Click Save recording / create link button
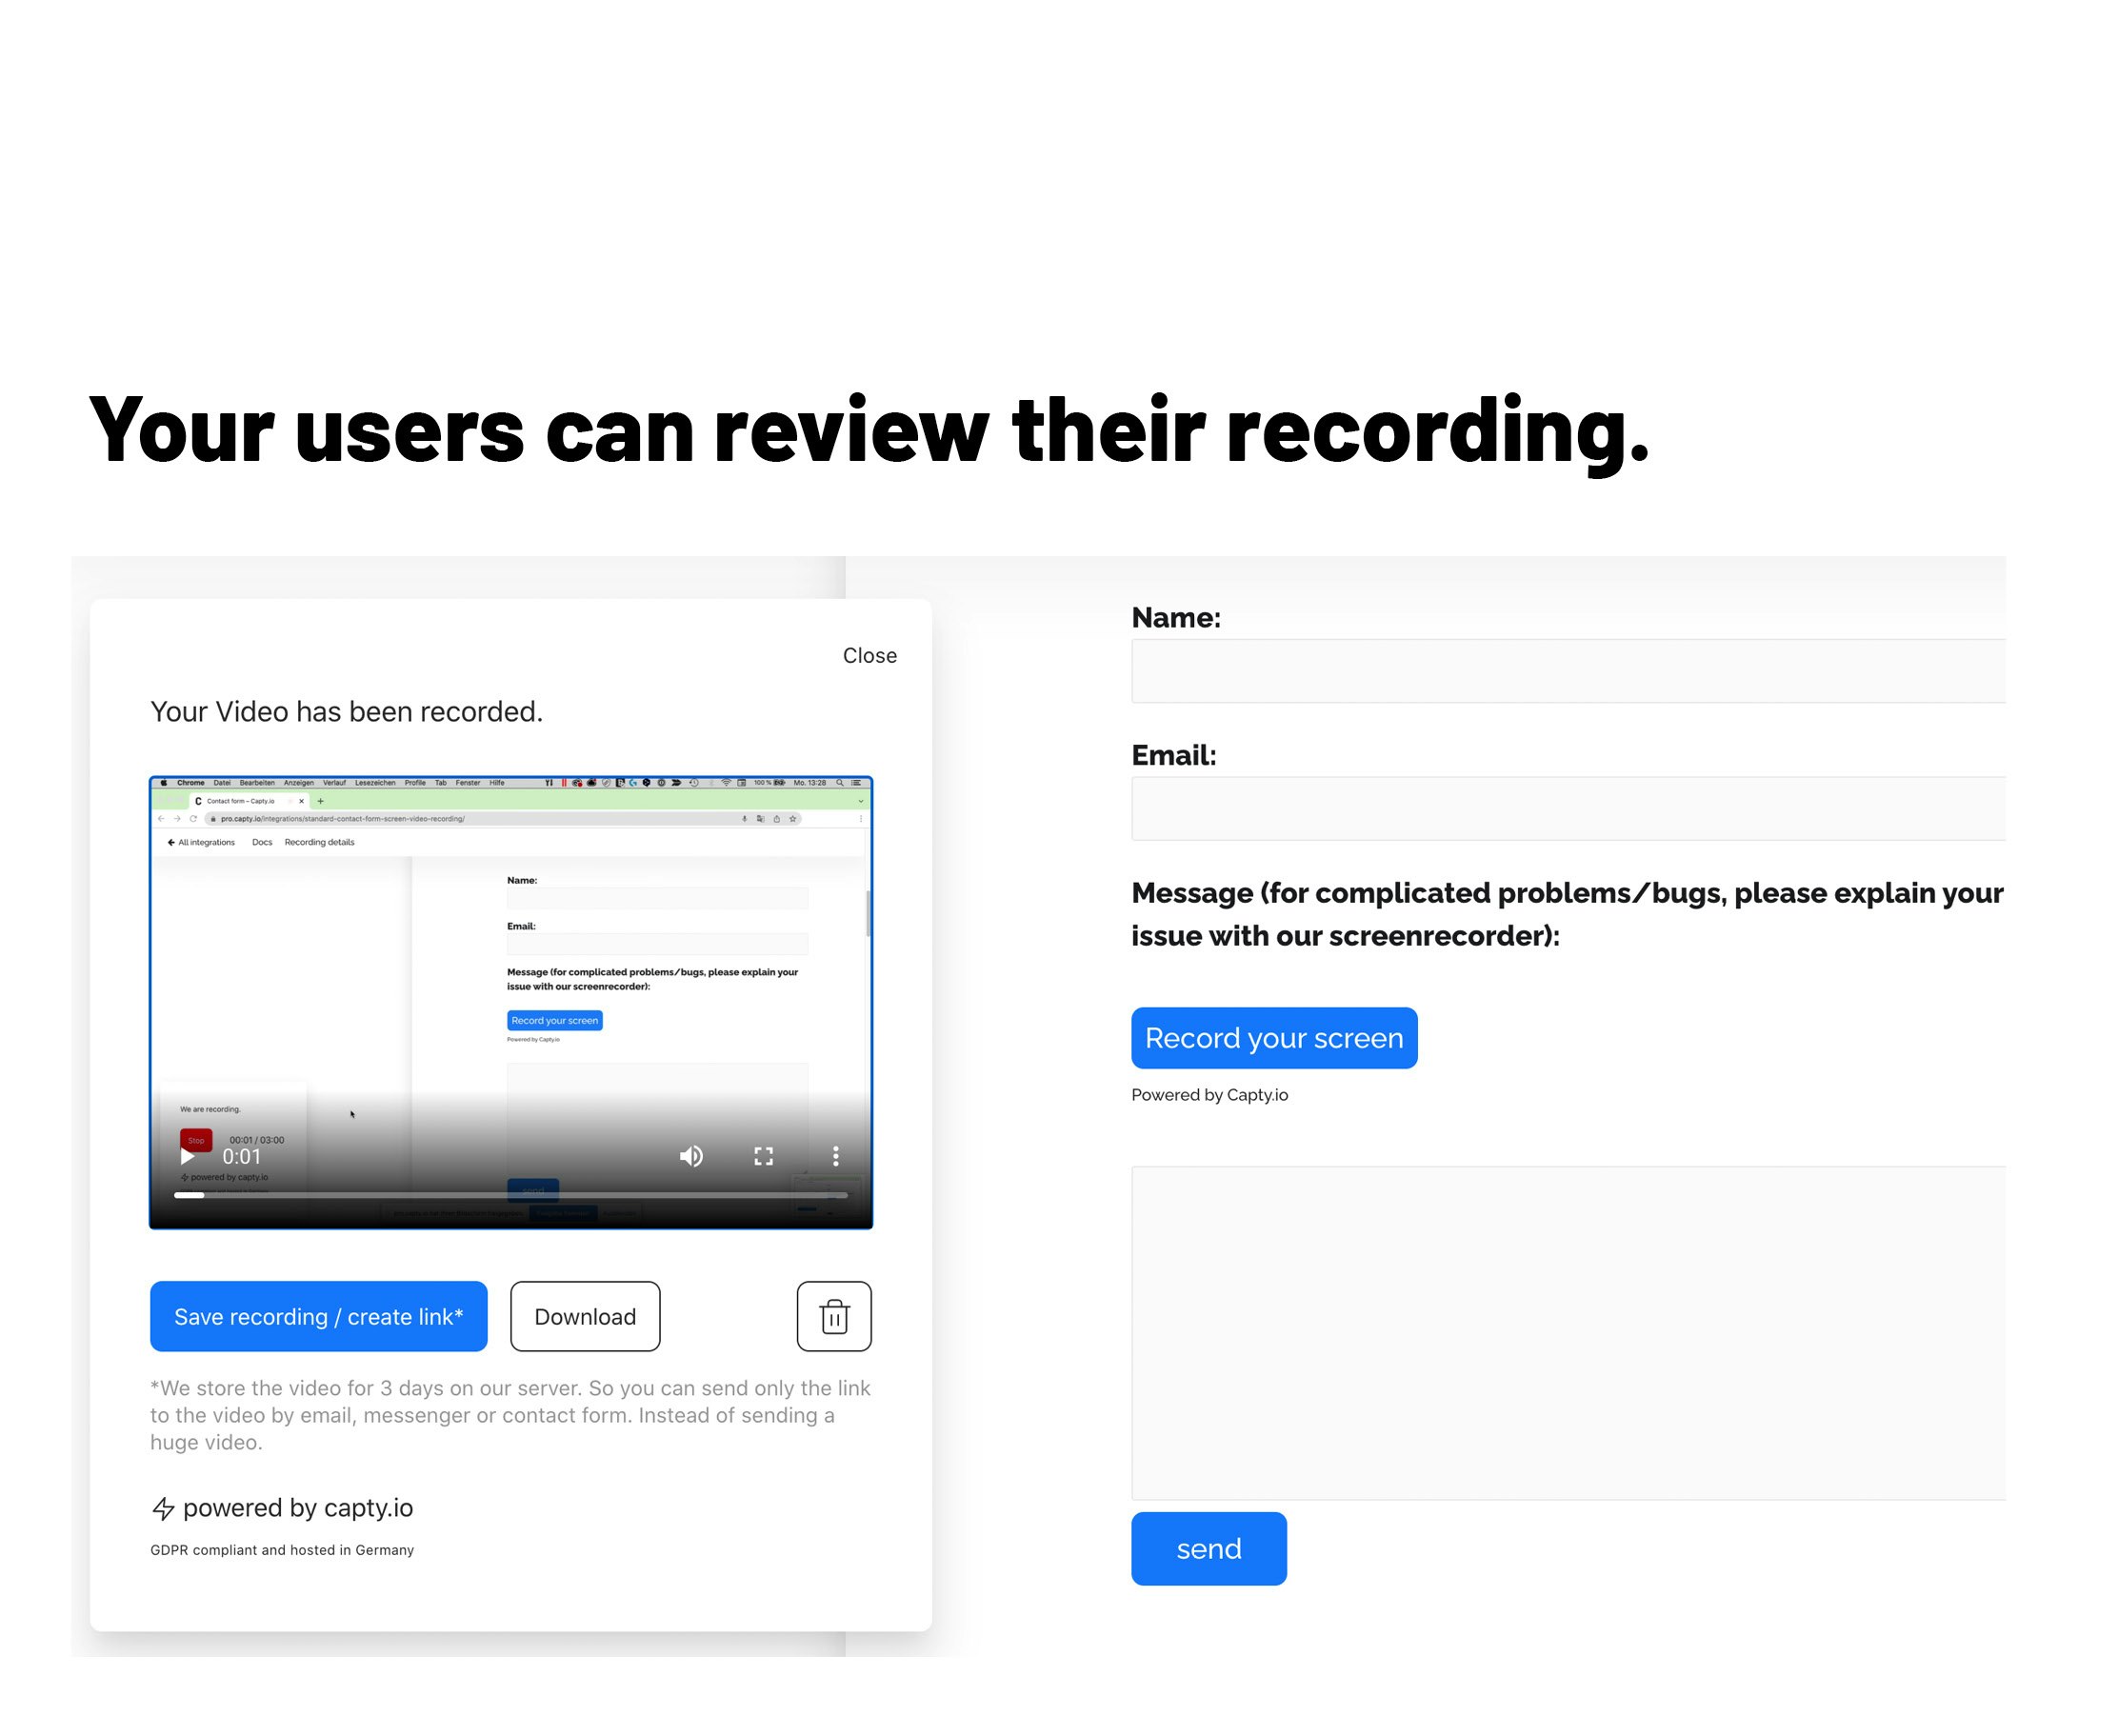 [x=318, y=1317]
